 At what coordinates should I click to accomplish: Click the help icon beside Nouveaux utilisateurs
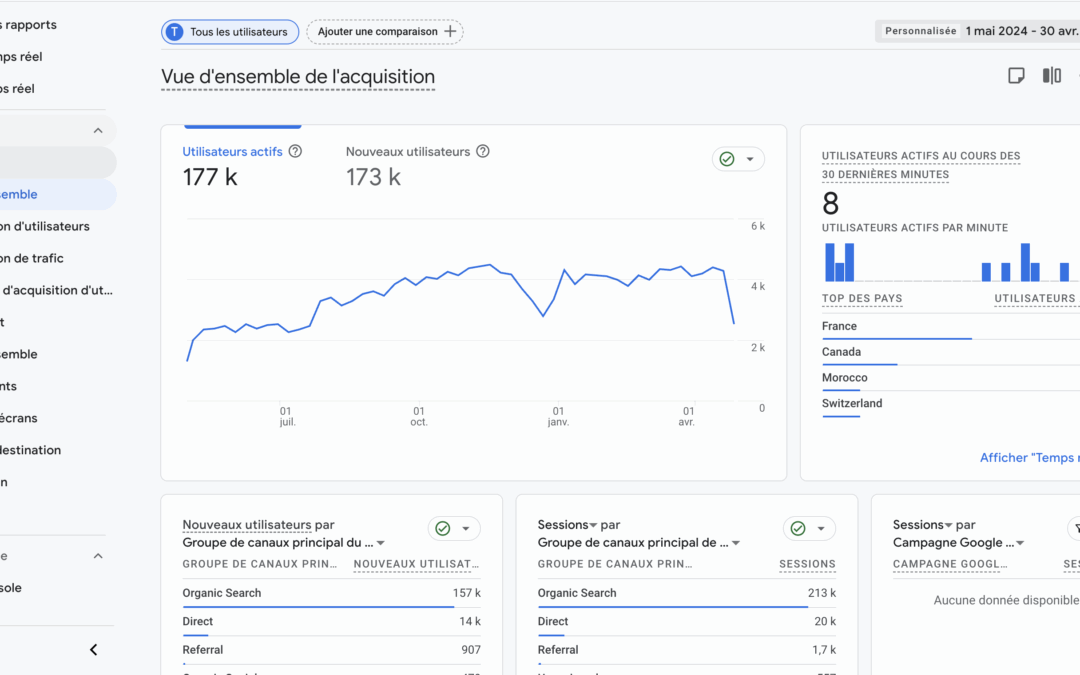[x=483, y=152]
